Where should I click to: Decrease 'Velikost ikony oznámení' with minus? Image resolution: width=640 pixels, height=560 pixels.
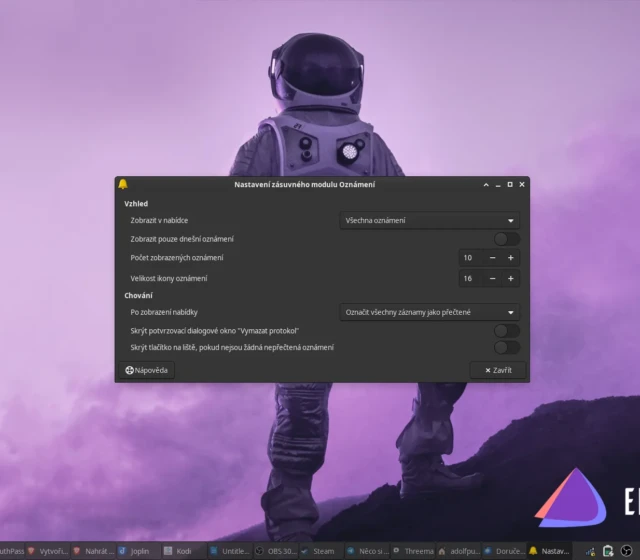point(493,278)
